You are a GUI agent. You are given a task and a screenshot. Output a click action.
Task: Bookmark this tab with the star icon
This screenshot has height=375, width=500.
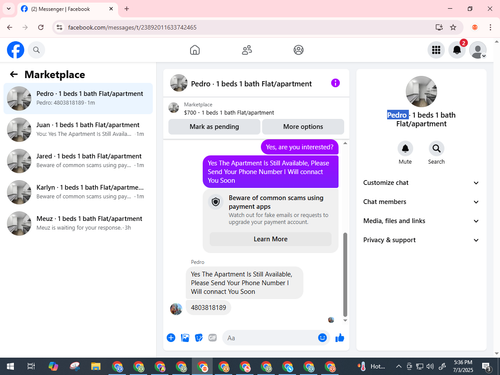point(453,27)
